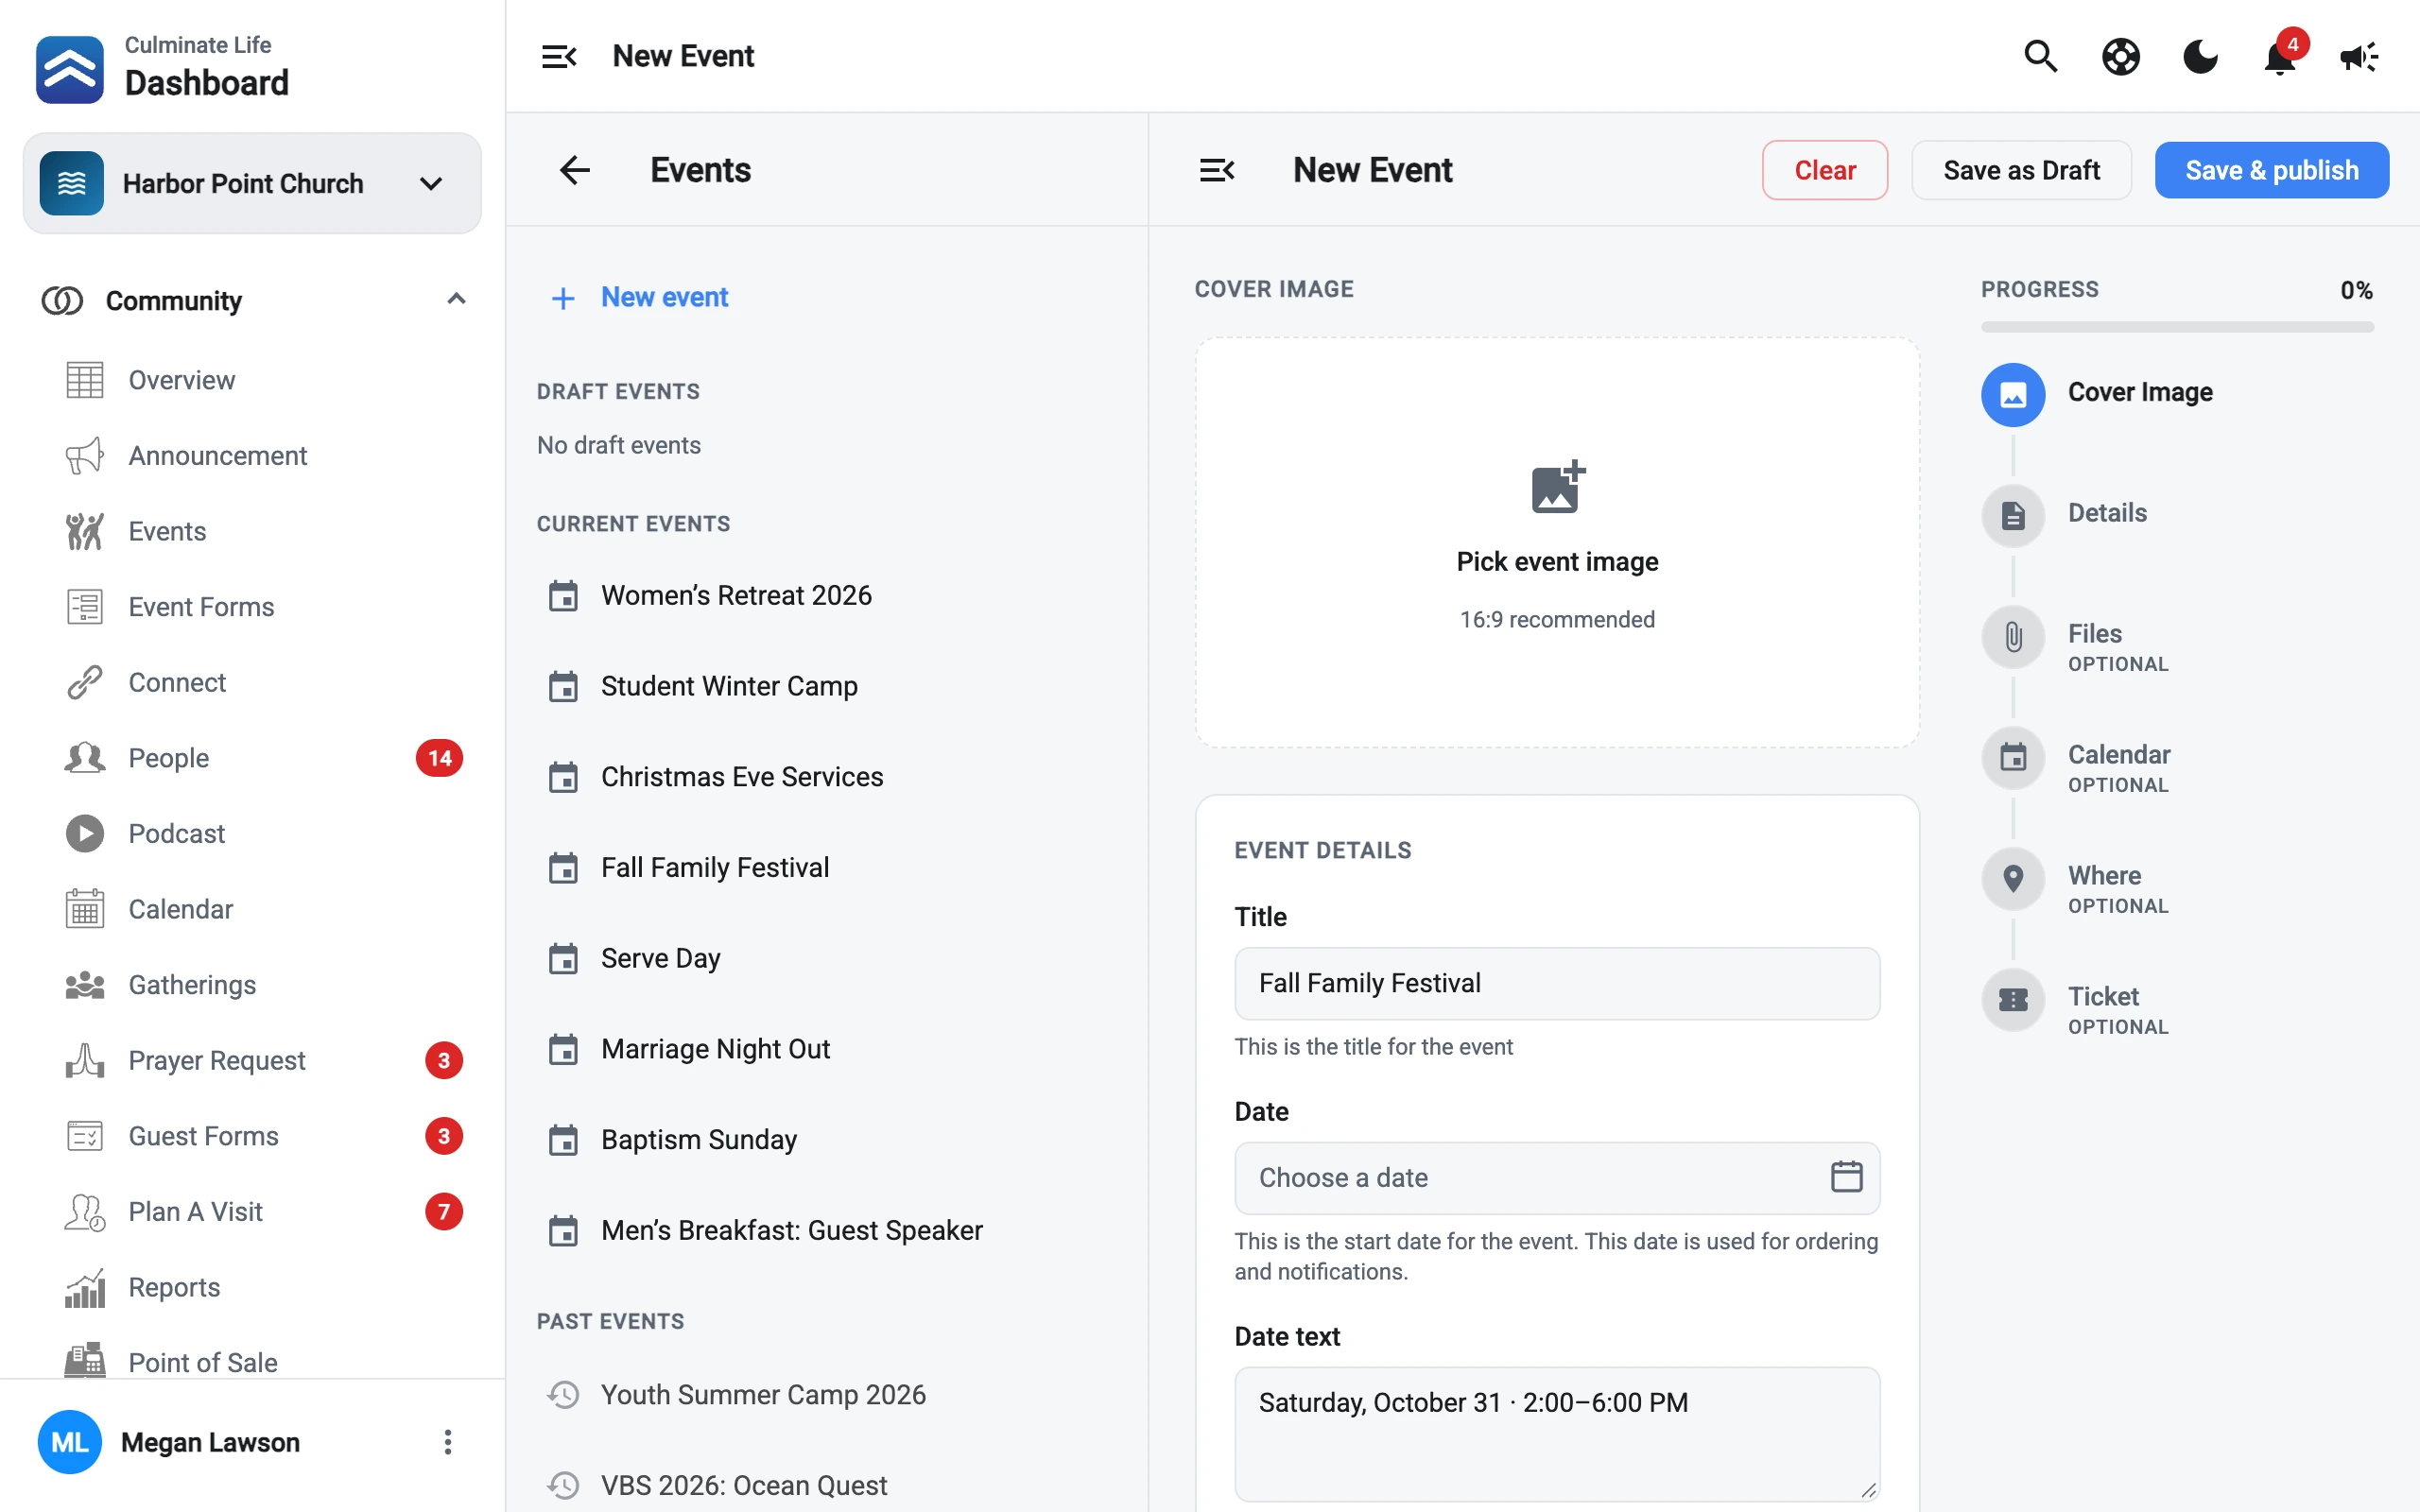Go to Files progress step
Screen dimensions: 2420x1512
click(x=2075, y=636)
